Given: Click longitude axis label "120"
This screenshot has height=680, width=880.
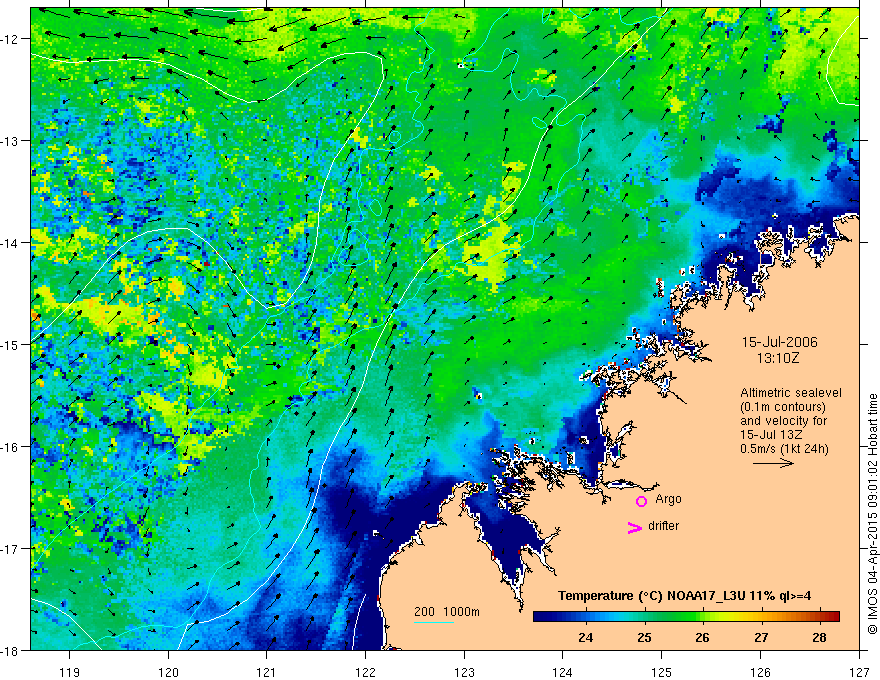Looking at the screenshot, I should coord(168,672).
